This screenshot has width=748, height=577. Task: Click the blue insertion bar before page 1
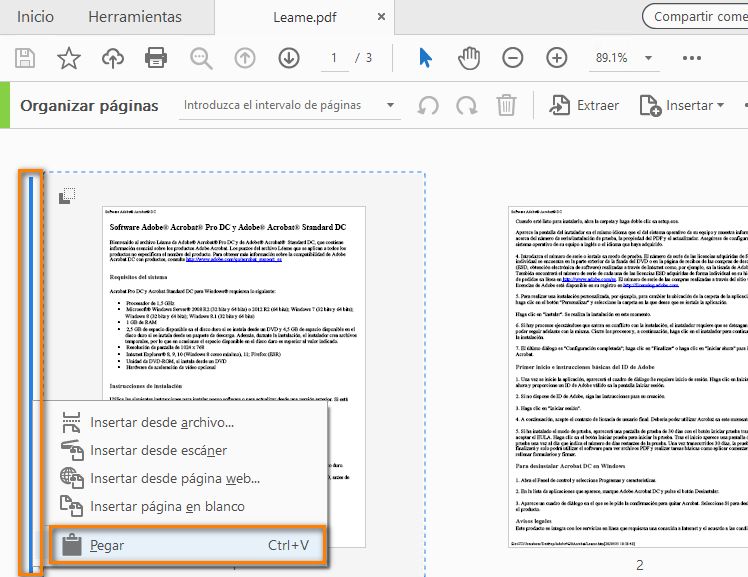(31, 373)
